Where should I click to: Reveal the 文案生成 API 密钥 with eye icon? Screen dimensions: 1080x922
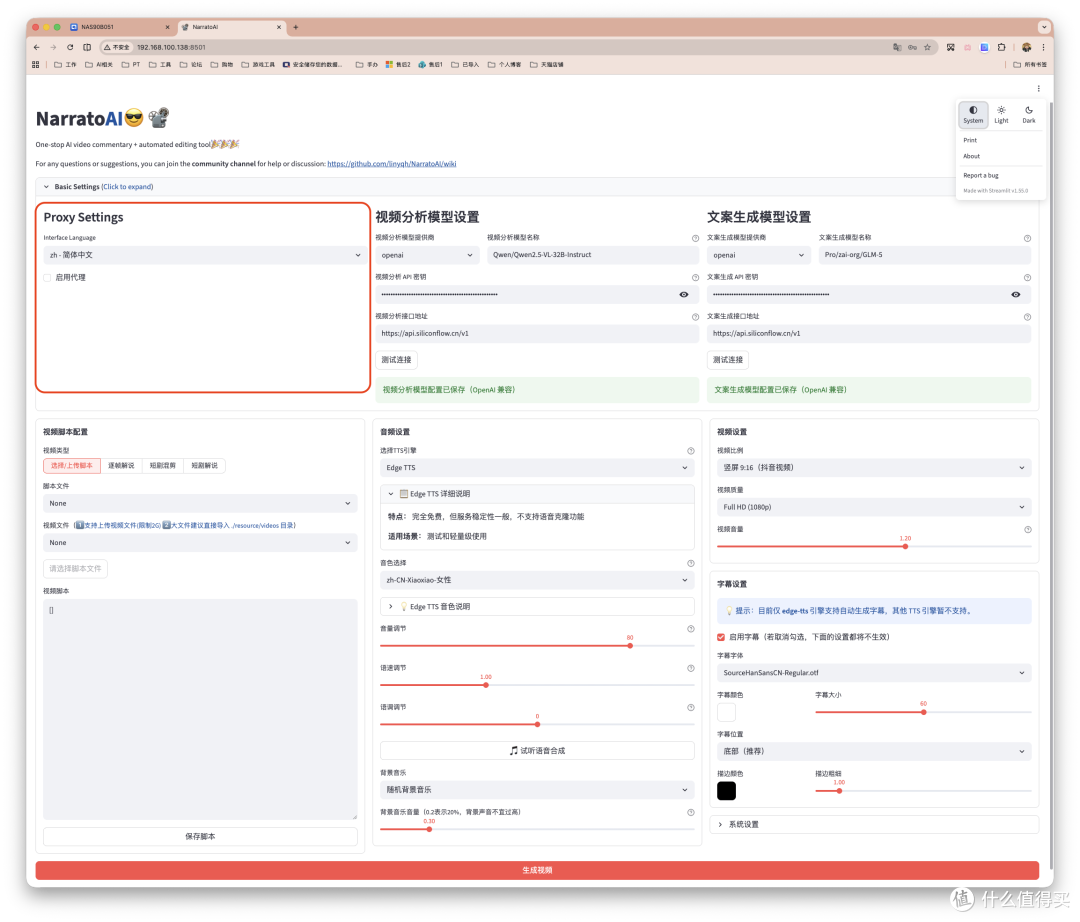[1015, 295]
